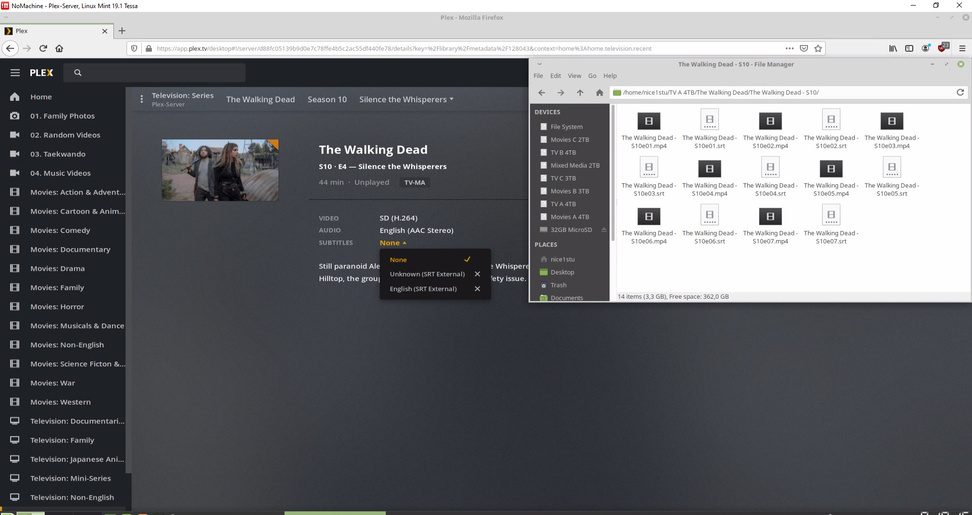The width and height of the screenshot is (972, 515).
Task: Open the Silence the Whisperers episode dropdown
Action: tap(406, 99)
